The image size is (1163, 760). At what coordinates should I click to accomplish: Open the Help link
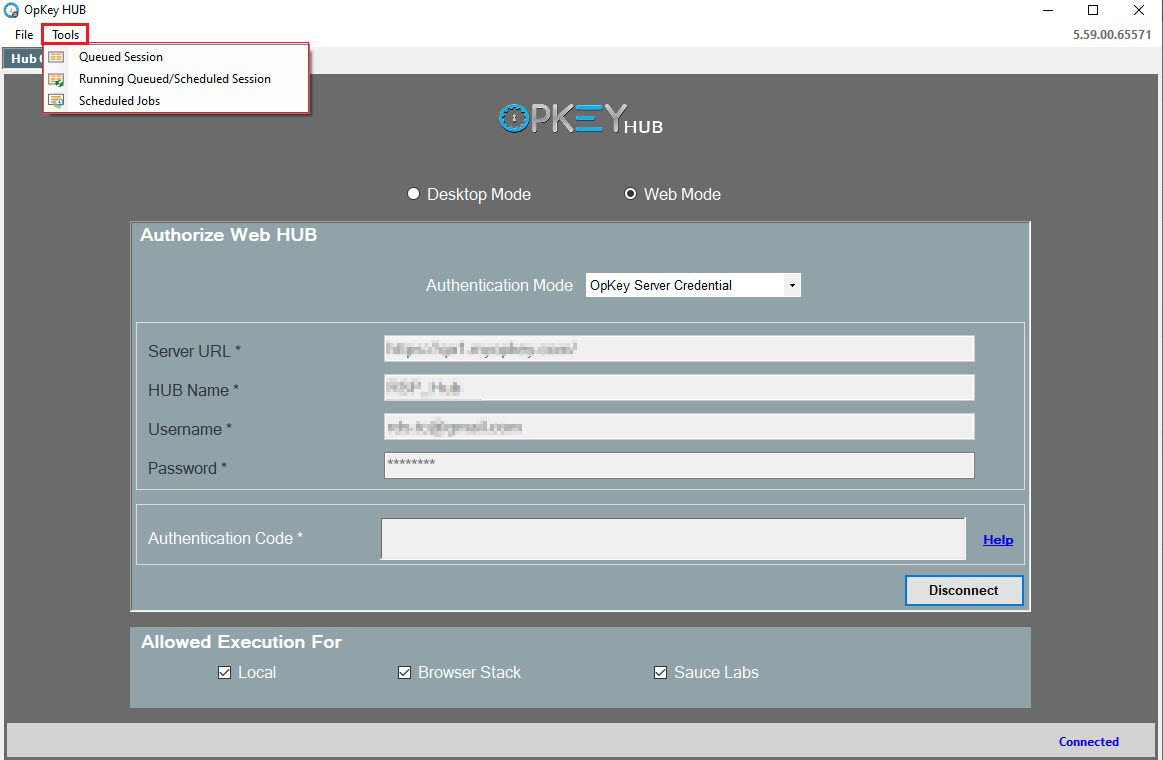click(997, 540)
